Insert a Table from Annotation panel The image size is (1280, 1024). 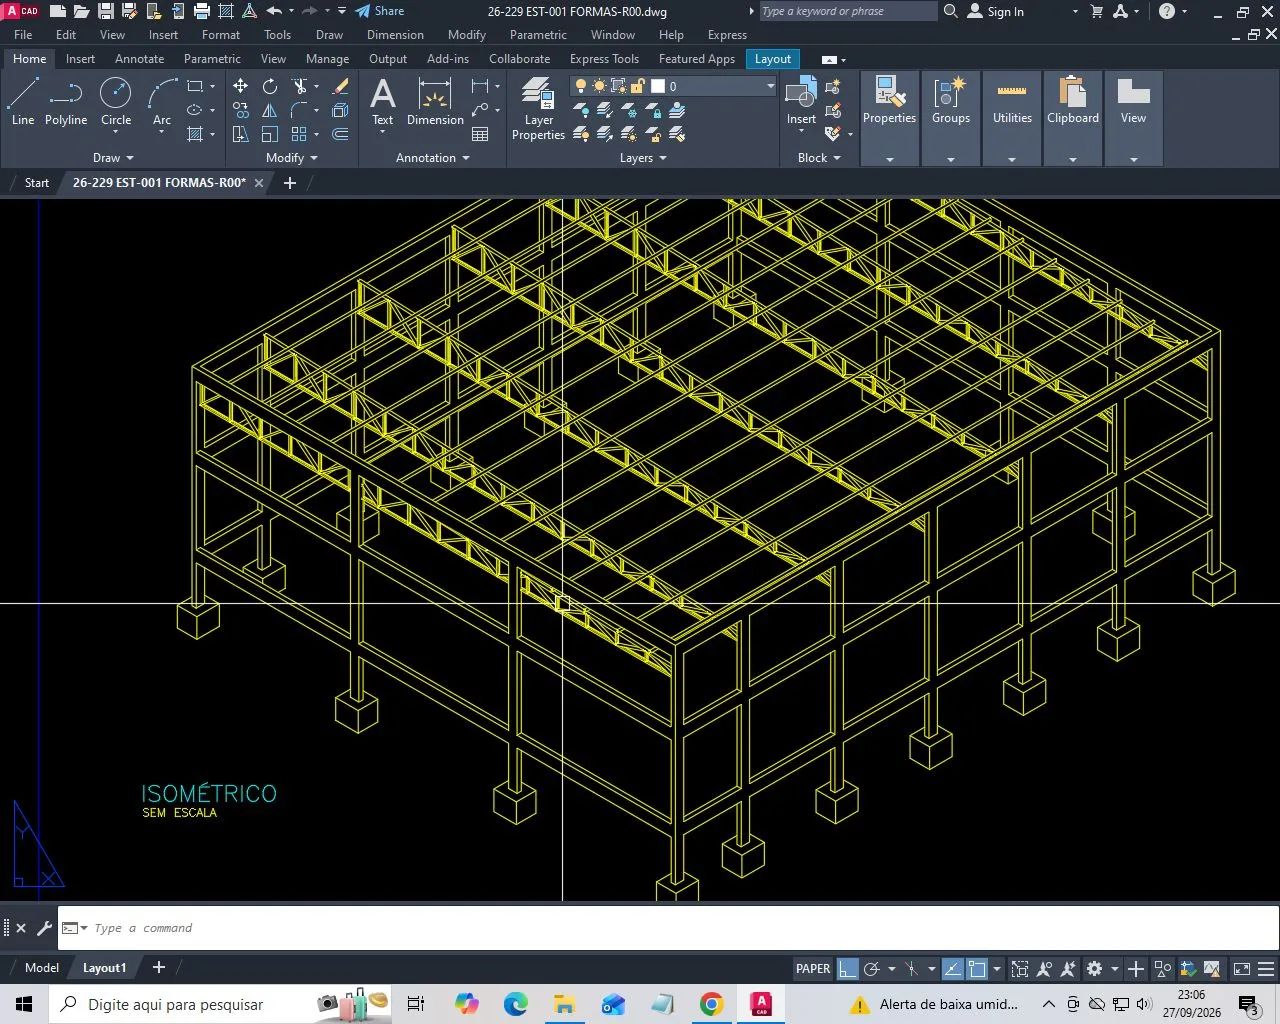(480, 134)
